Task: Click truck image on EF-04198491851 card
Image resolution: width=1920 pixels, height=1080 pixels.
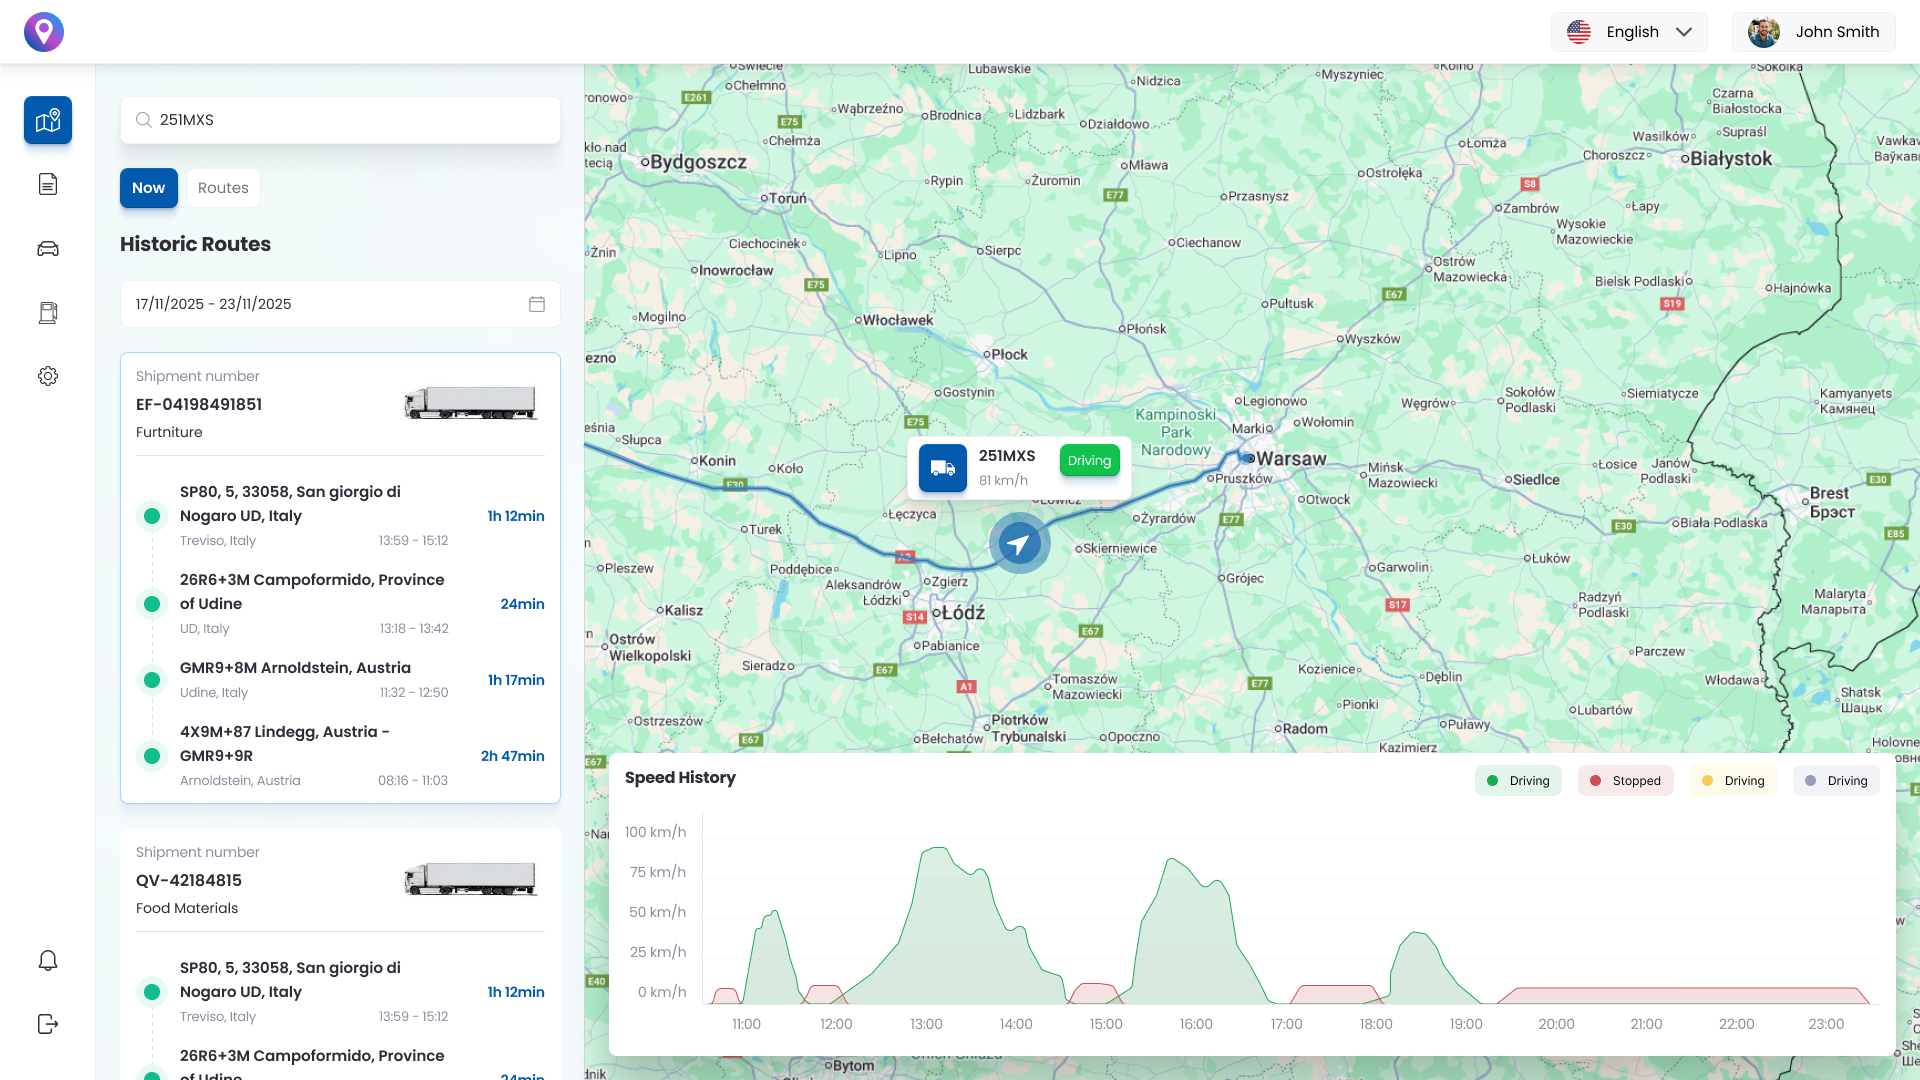Action: [470, 403]
